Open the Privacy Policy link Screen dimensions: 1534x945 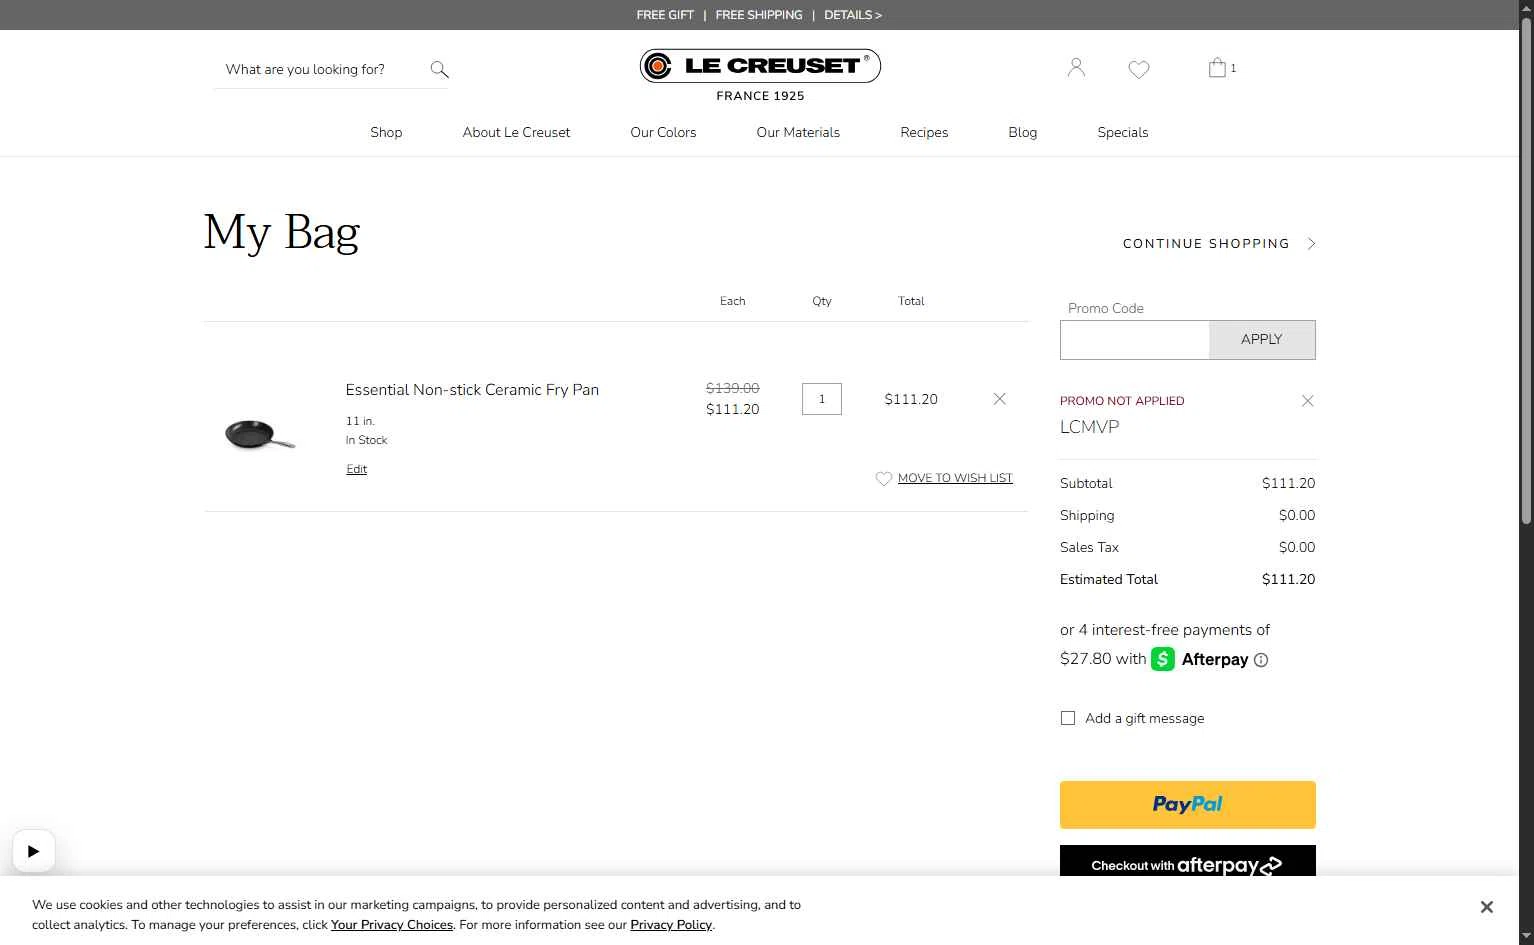(671, 925)
